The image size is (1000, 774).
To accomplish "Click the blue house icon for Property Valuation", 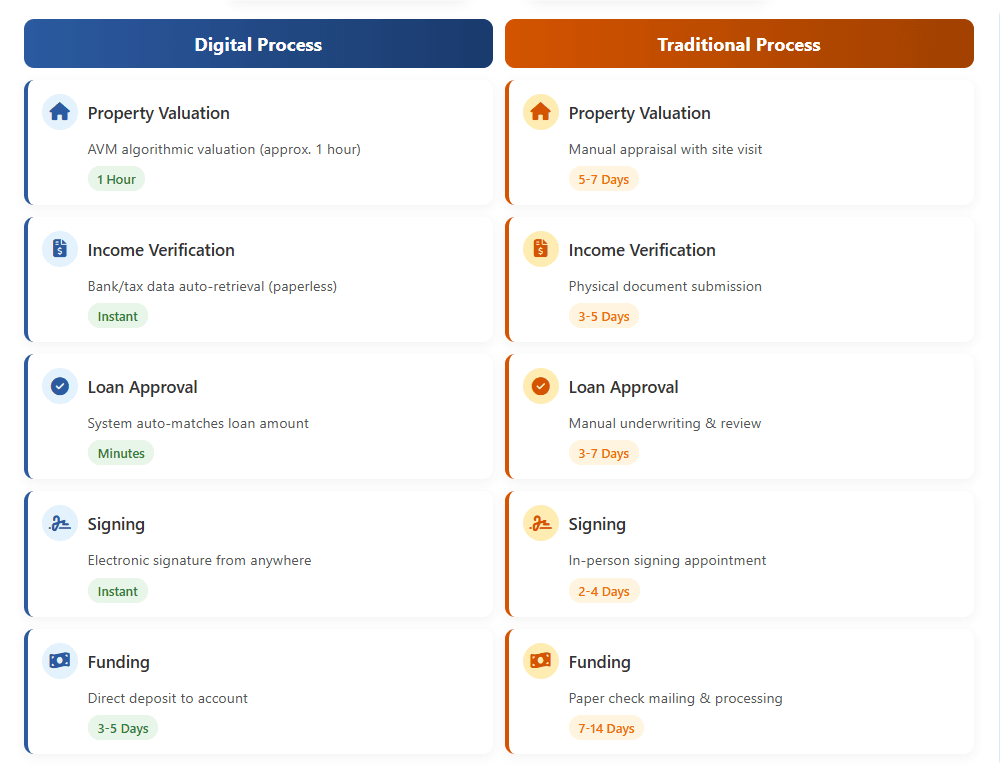I will click(x=60, y=112).
